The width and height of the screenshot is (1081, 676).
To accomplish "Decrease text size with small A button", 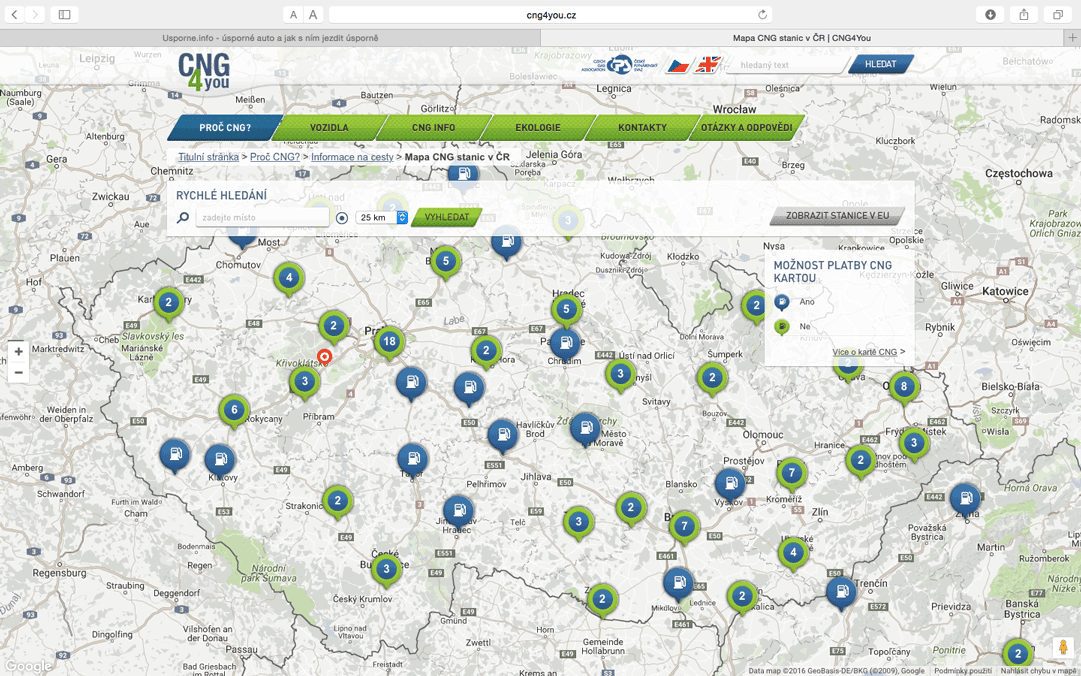I will 294,14.
